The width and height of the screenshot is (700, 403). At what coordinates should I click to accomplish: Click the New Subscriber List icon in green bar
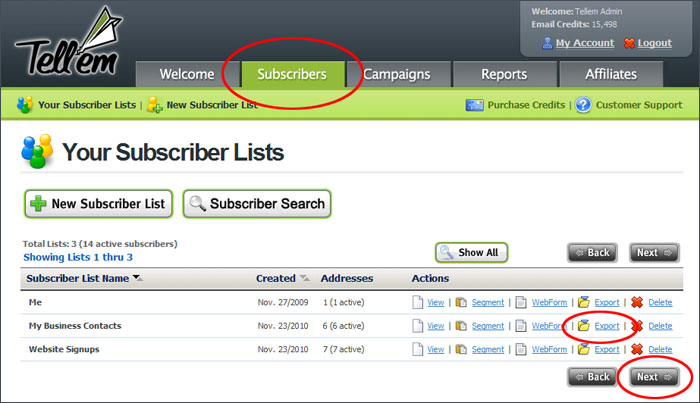pyautogui.click(x=155, y=105)
